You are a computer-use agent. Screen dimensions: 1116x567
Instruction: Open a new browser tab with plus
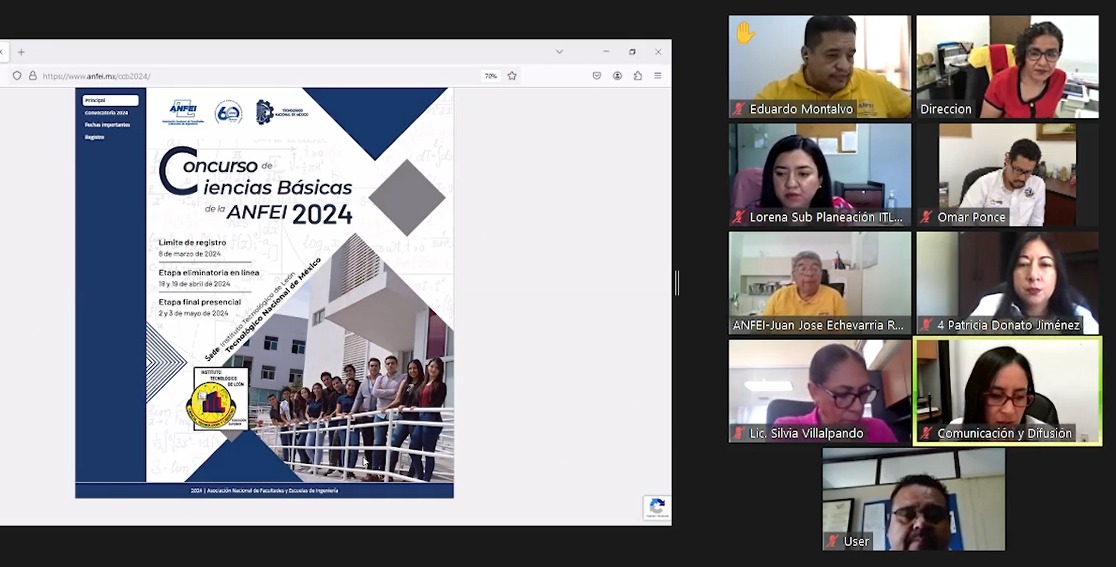(x=21, y=52)
